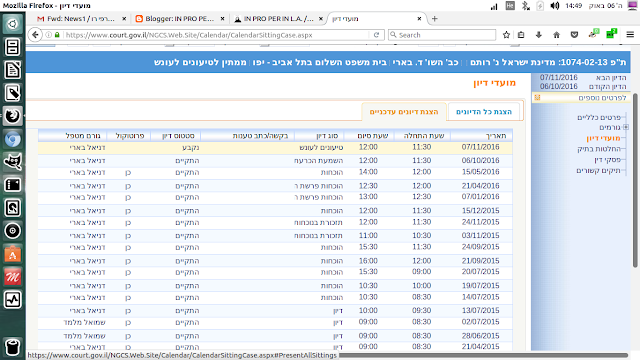The image size is (640, 360).
Task: Sort by the סוג דיון column header
Action: point(319,136)
